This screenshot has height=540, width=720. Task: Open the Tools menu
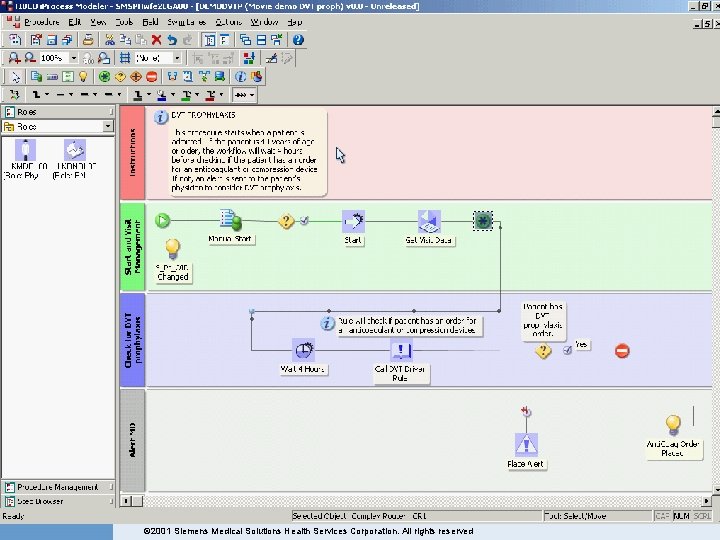point(124,22)
